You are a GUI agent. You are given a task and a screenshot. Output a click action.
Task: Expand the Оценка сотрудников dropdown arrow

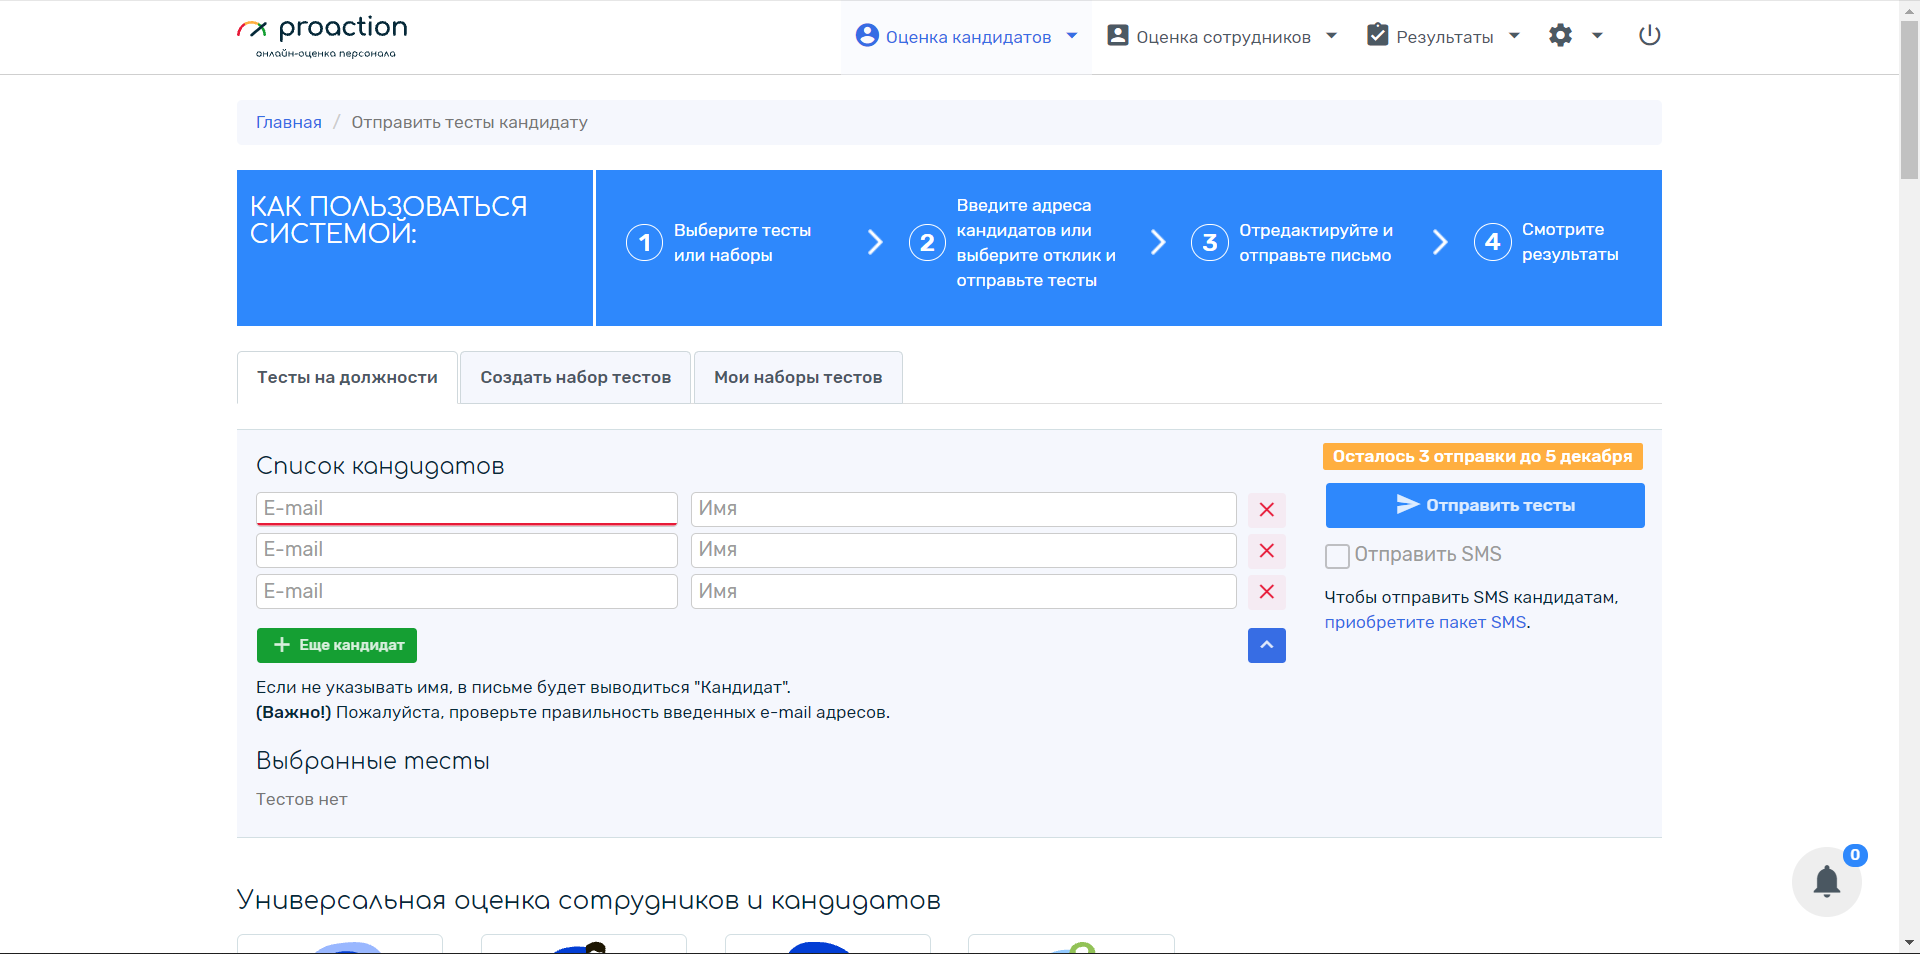click(1331, 36)
